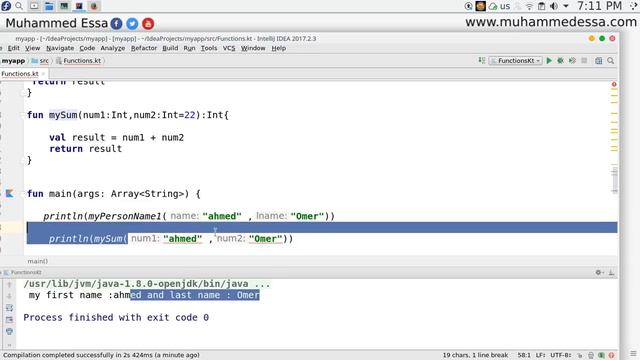This screenshot has width=640, height=360.
Task: Click the print icon in the run console
Action: (9, 331)
